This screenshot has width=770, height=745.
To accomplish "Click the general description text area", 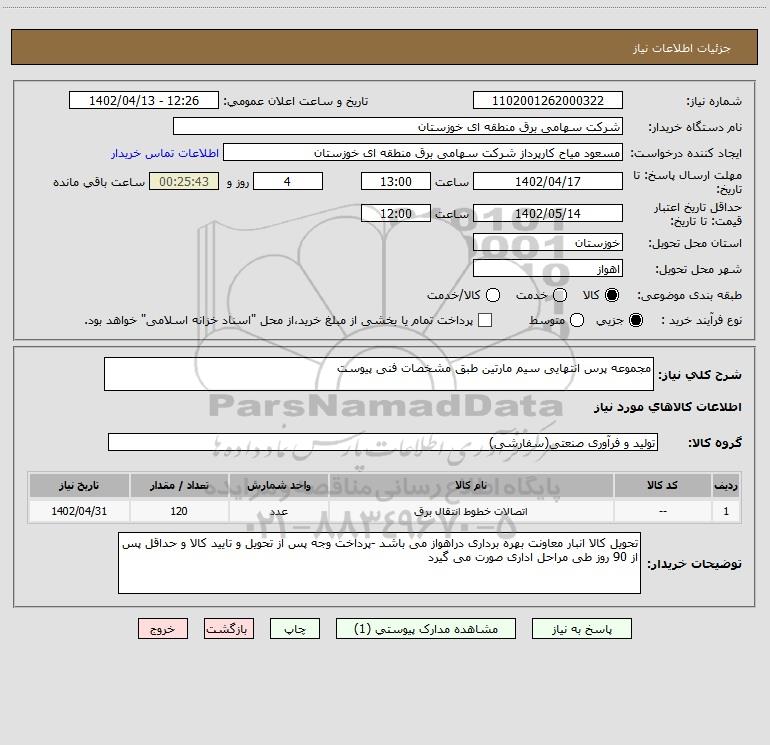I will click(x=379, y=374).
